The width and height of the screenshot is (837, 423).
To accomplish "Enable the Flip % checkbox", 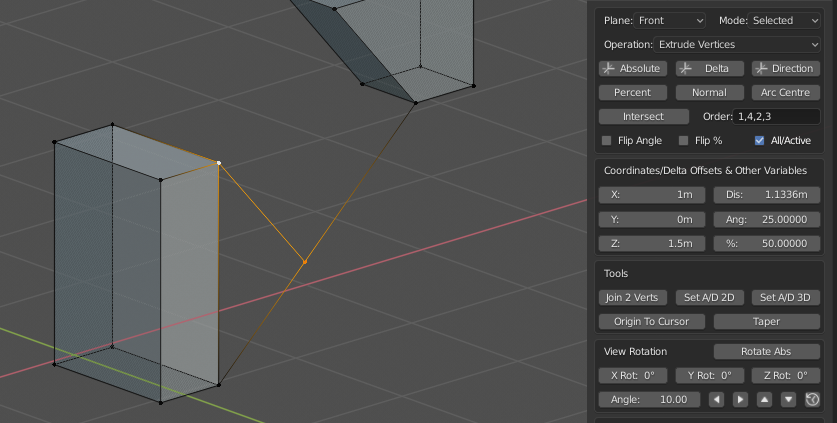I will [684, 141].
